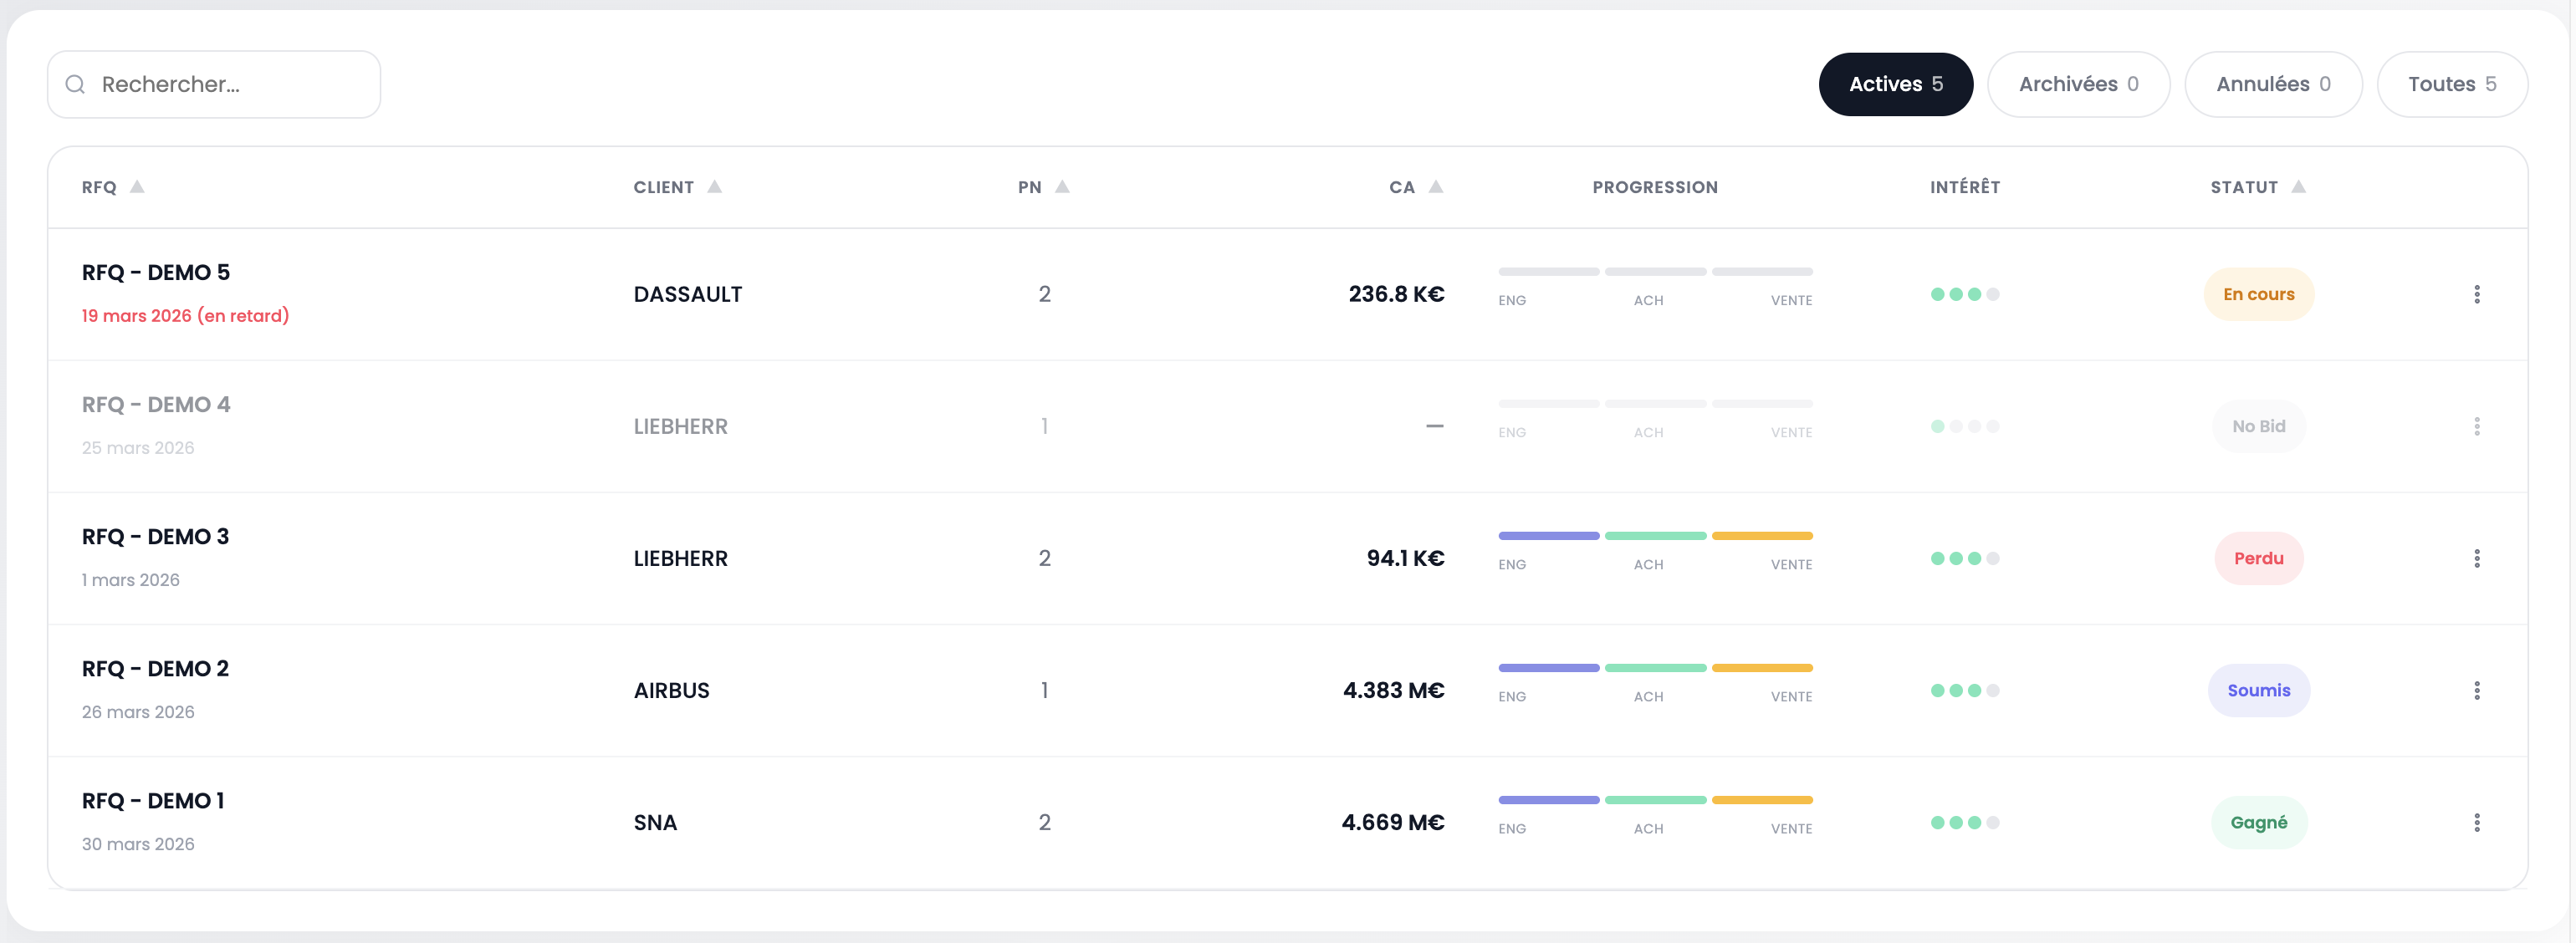Click the search magnifier icon
The height and width of the screenshot is (943, 2576).
(x=75, y=85)
